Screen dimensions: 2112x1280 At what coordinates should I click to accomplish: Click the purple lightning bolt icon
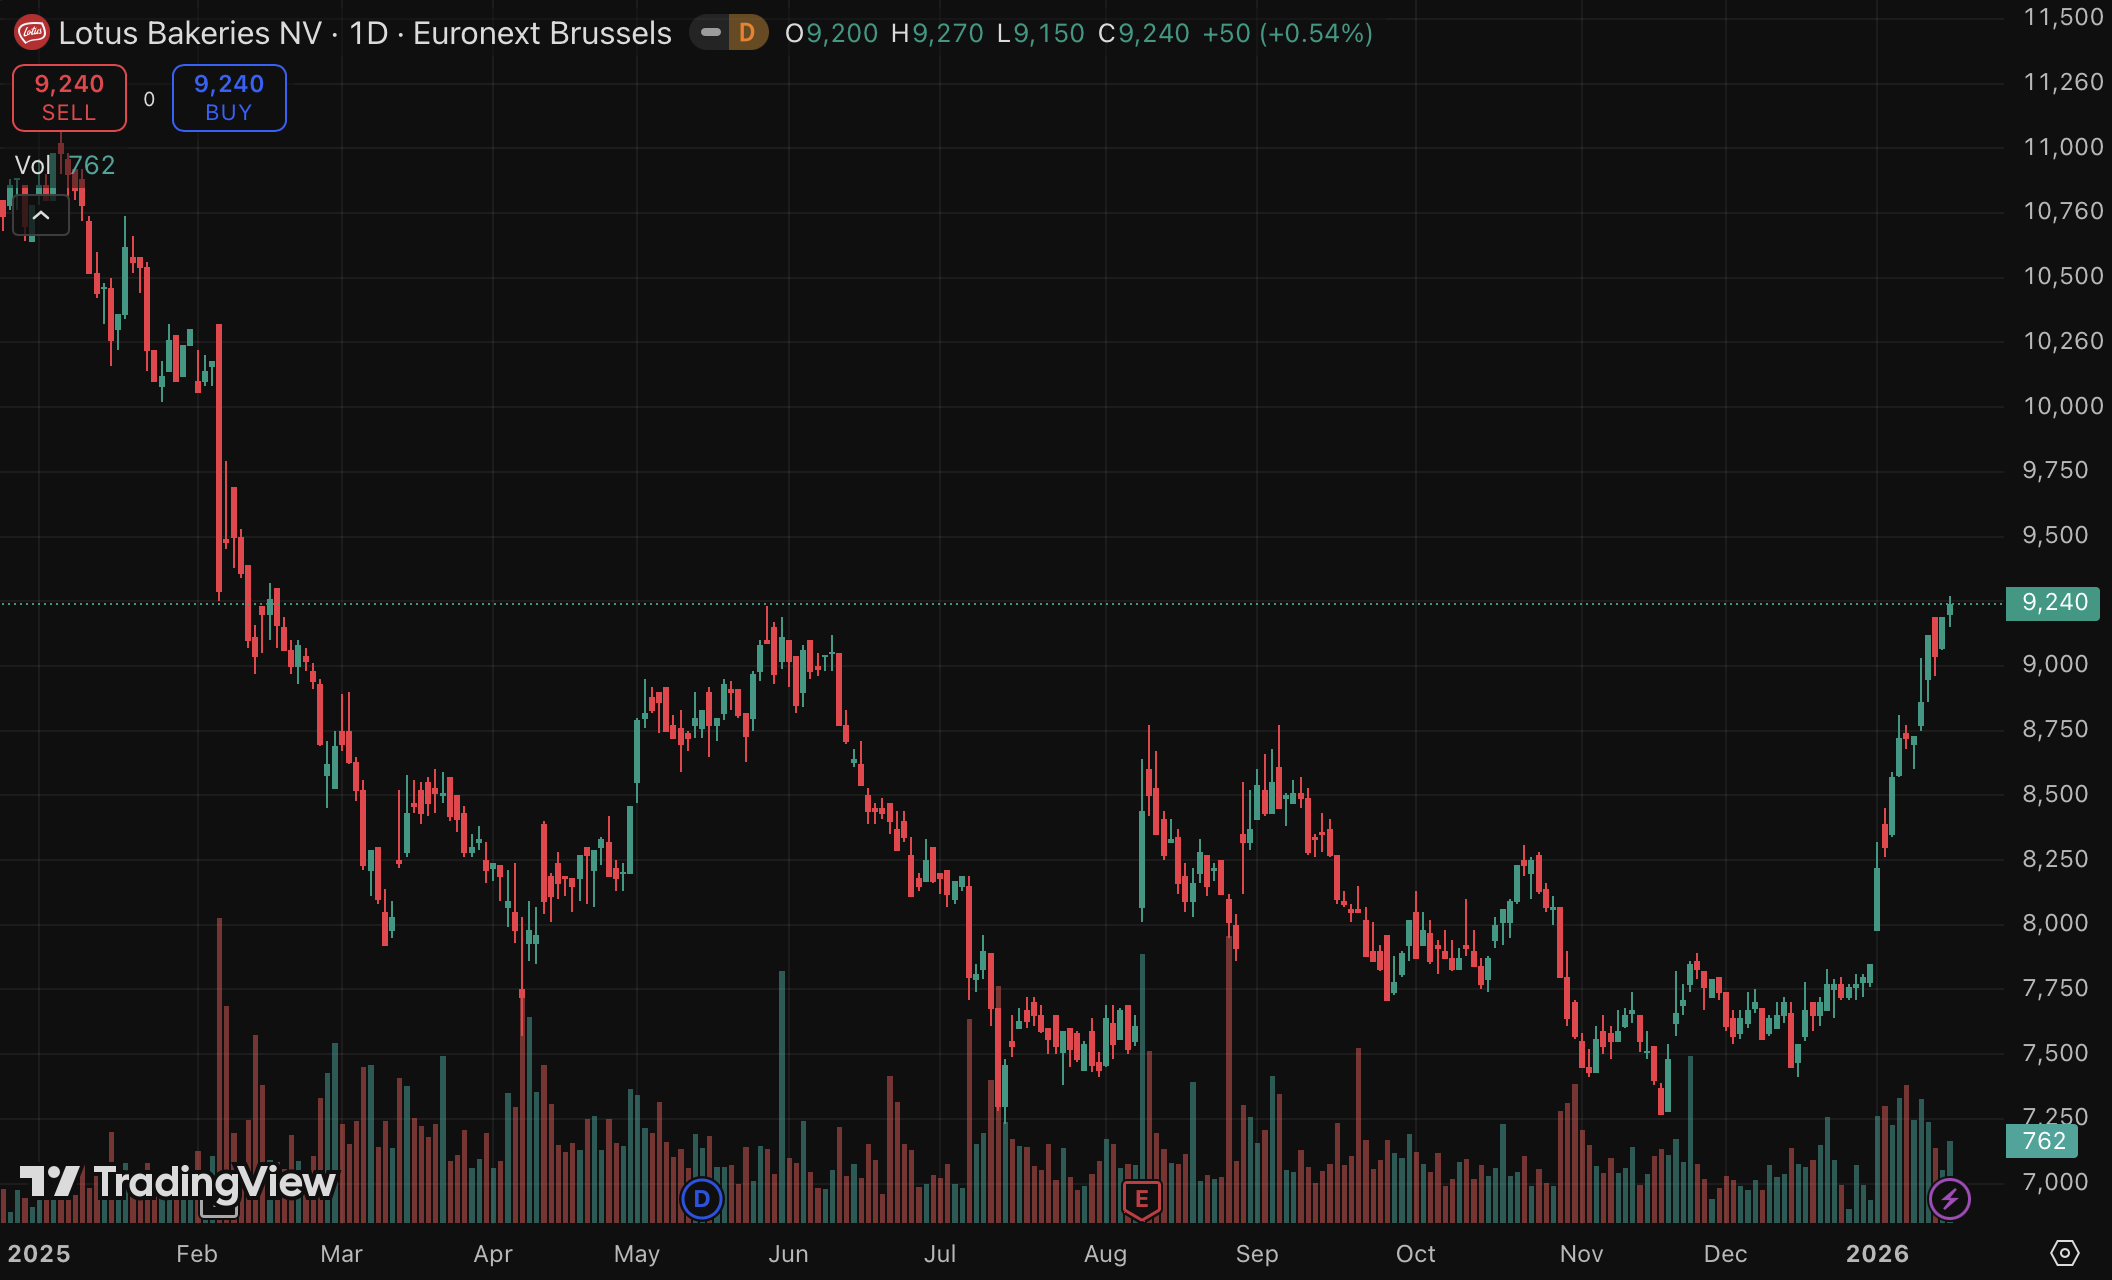(x=1949, y=1198)
